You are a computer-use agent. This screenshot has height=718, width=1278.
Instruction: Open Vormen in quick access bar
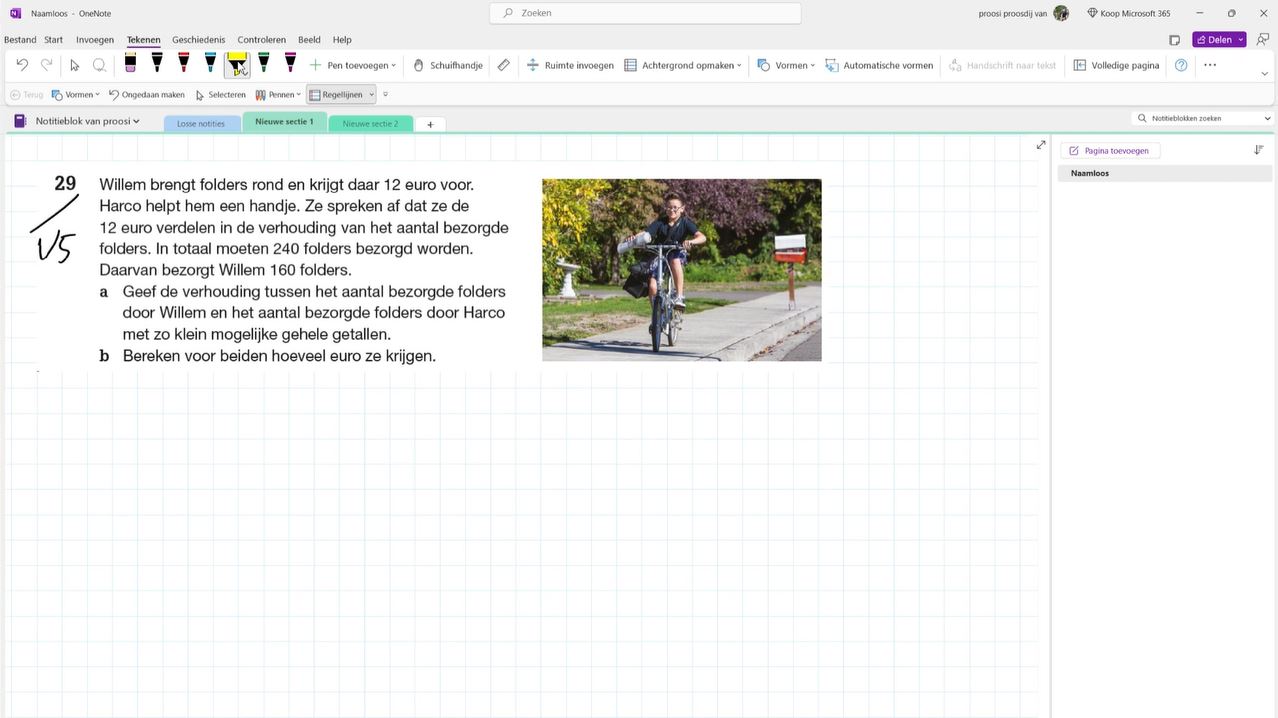76,95
